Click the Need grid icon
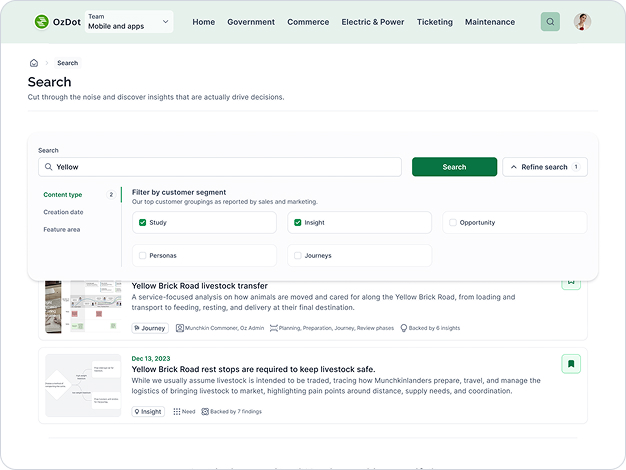 click(177, 411)
